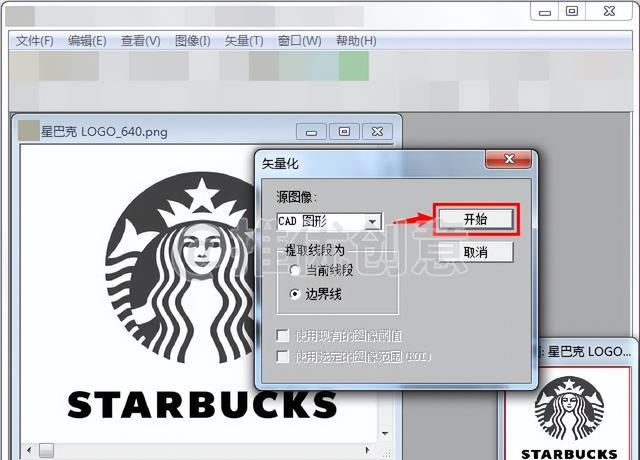The height and width of the screenshot is (460, 640).
Task: Click the image window icon beside 星巴克 title
Action: pos(29,131)
